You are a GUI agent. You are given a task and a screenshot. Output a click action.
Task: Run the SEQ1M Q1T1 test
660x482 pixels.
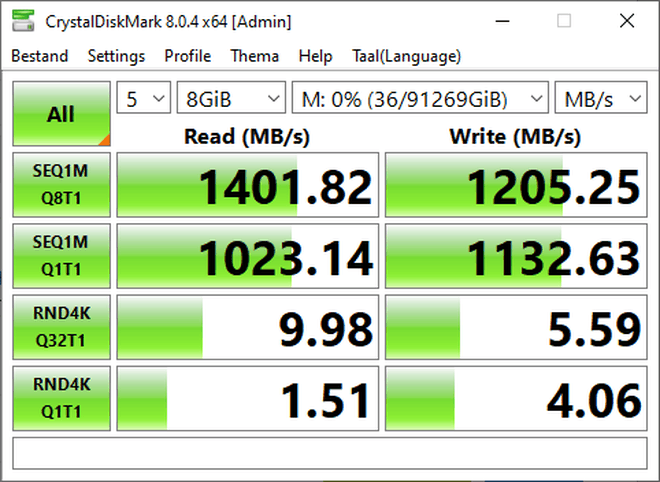[x=61, y=256]
